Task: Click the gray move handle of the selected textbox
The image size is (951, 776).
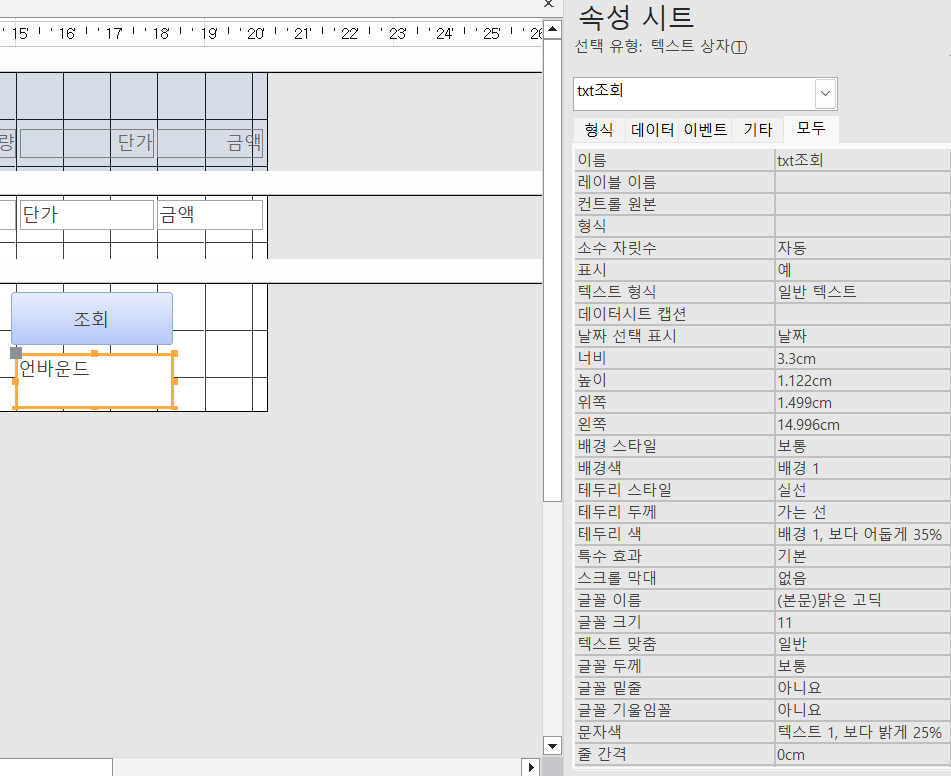Action: (x=15, y=353)
